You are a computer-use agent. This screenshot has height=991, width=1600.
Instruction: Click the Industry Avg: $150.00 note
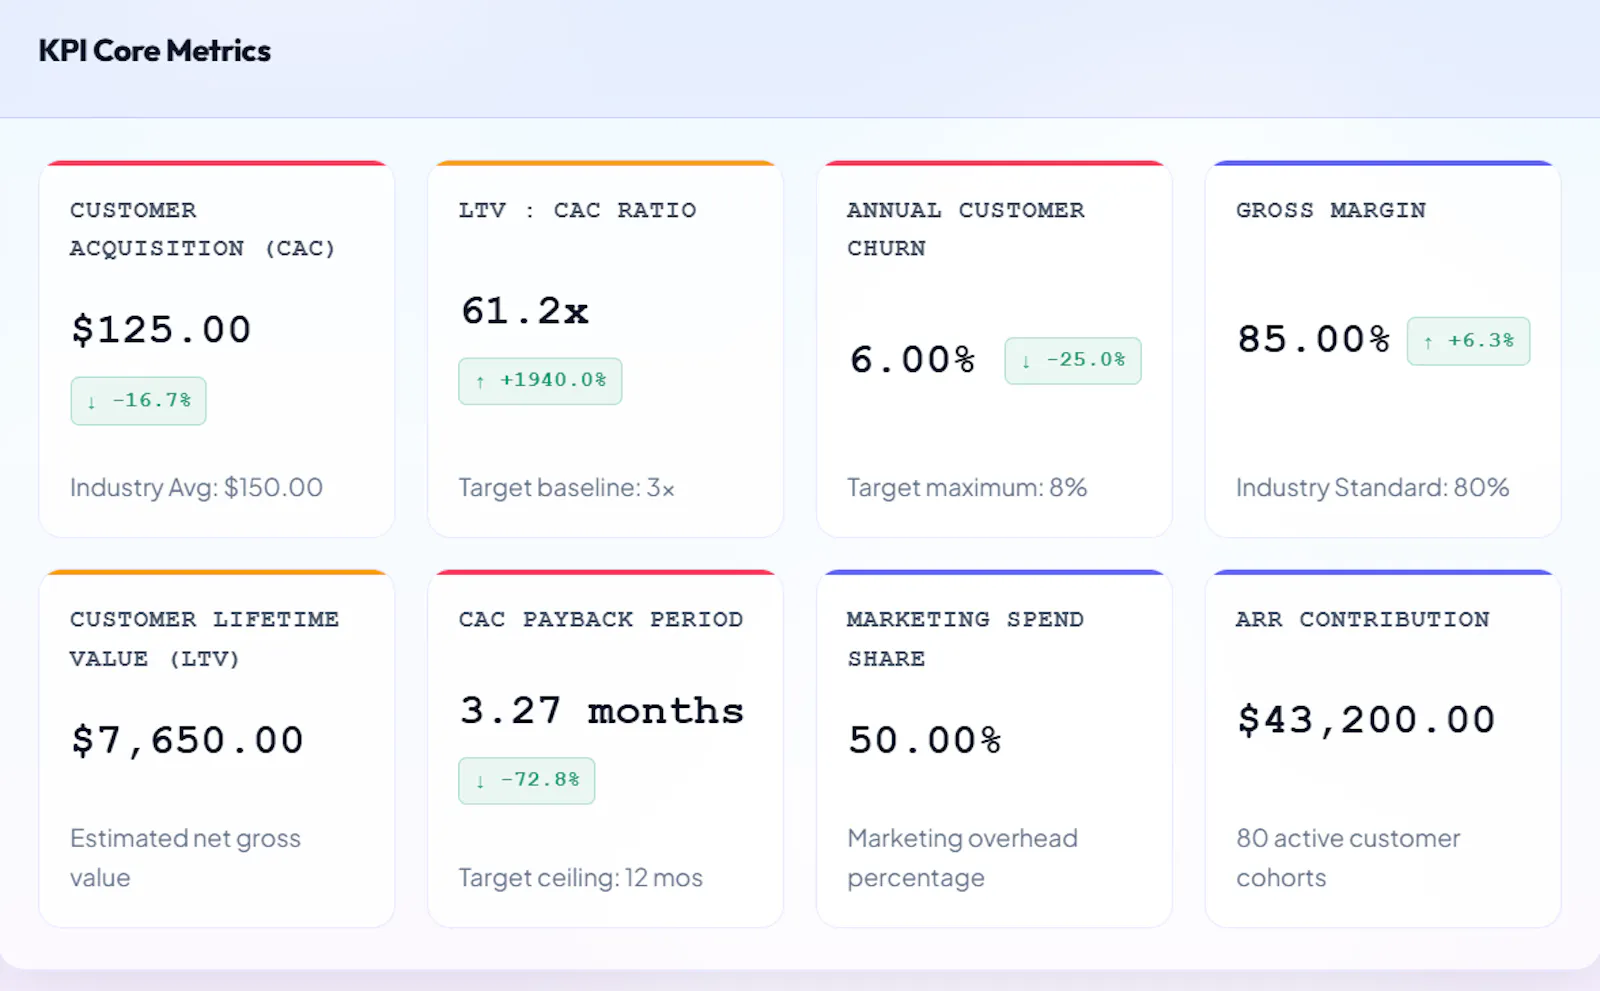pyautogui.click(x=196, y=487)
